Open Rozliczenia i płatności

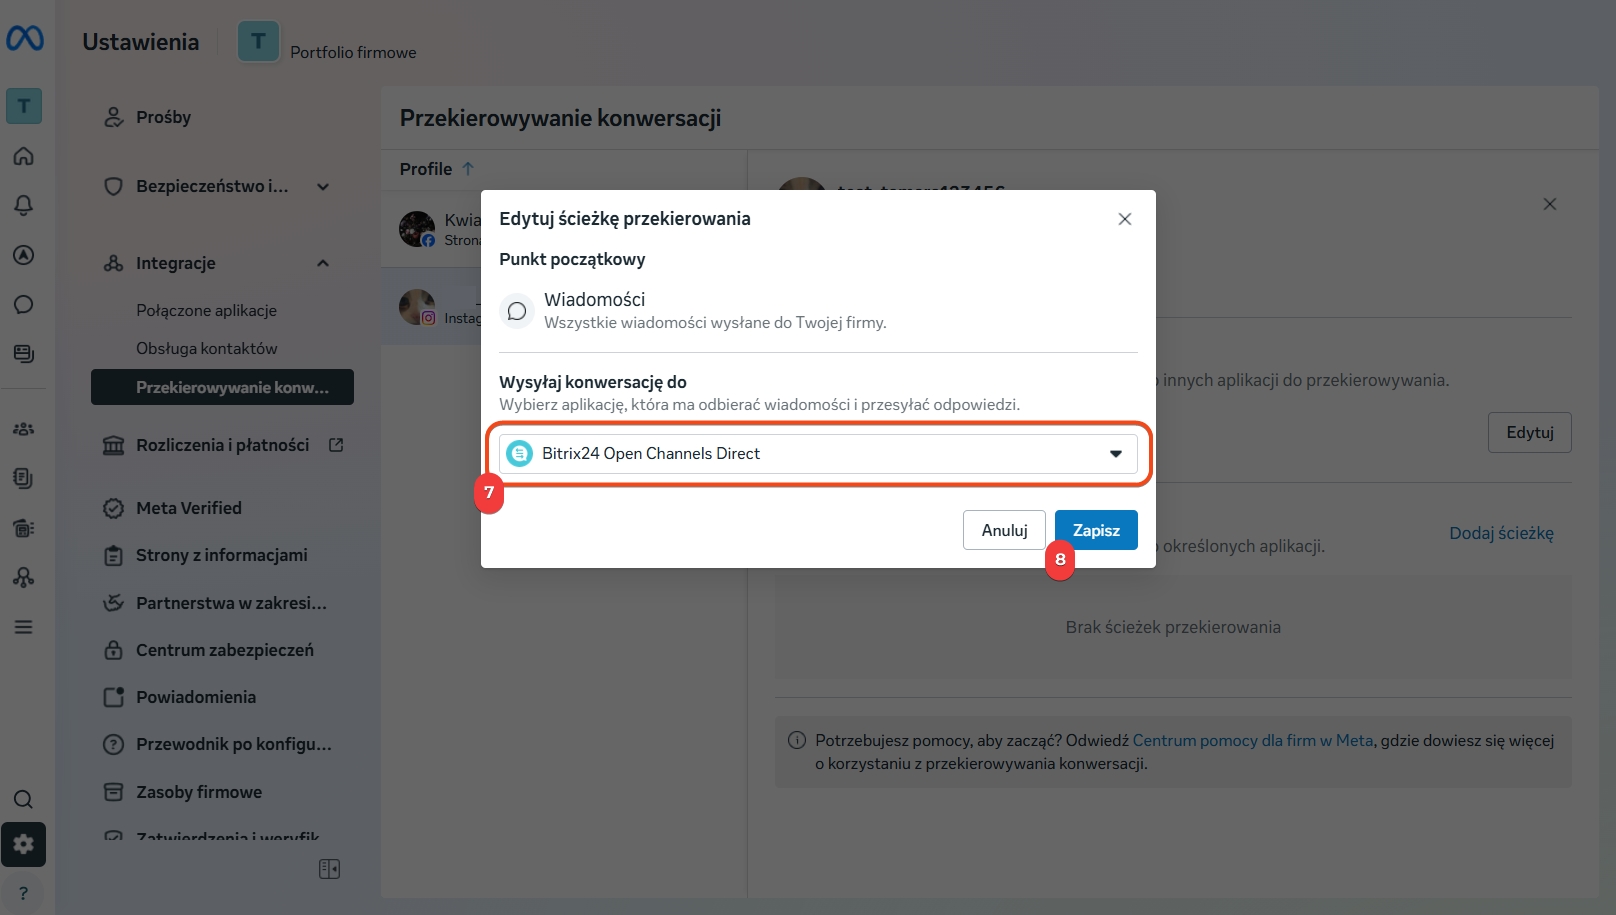pos(222,445)
